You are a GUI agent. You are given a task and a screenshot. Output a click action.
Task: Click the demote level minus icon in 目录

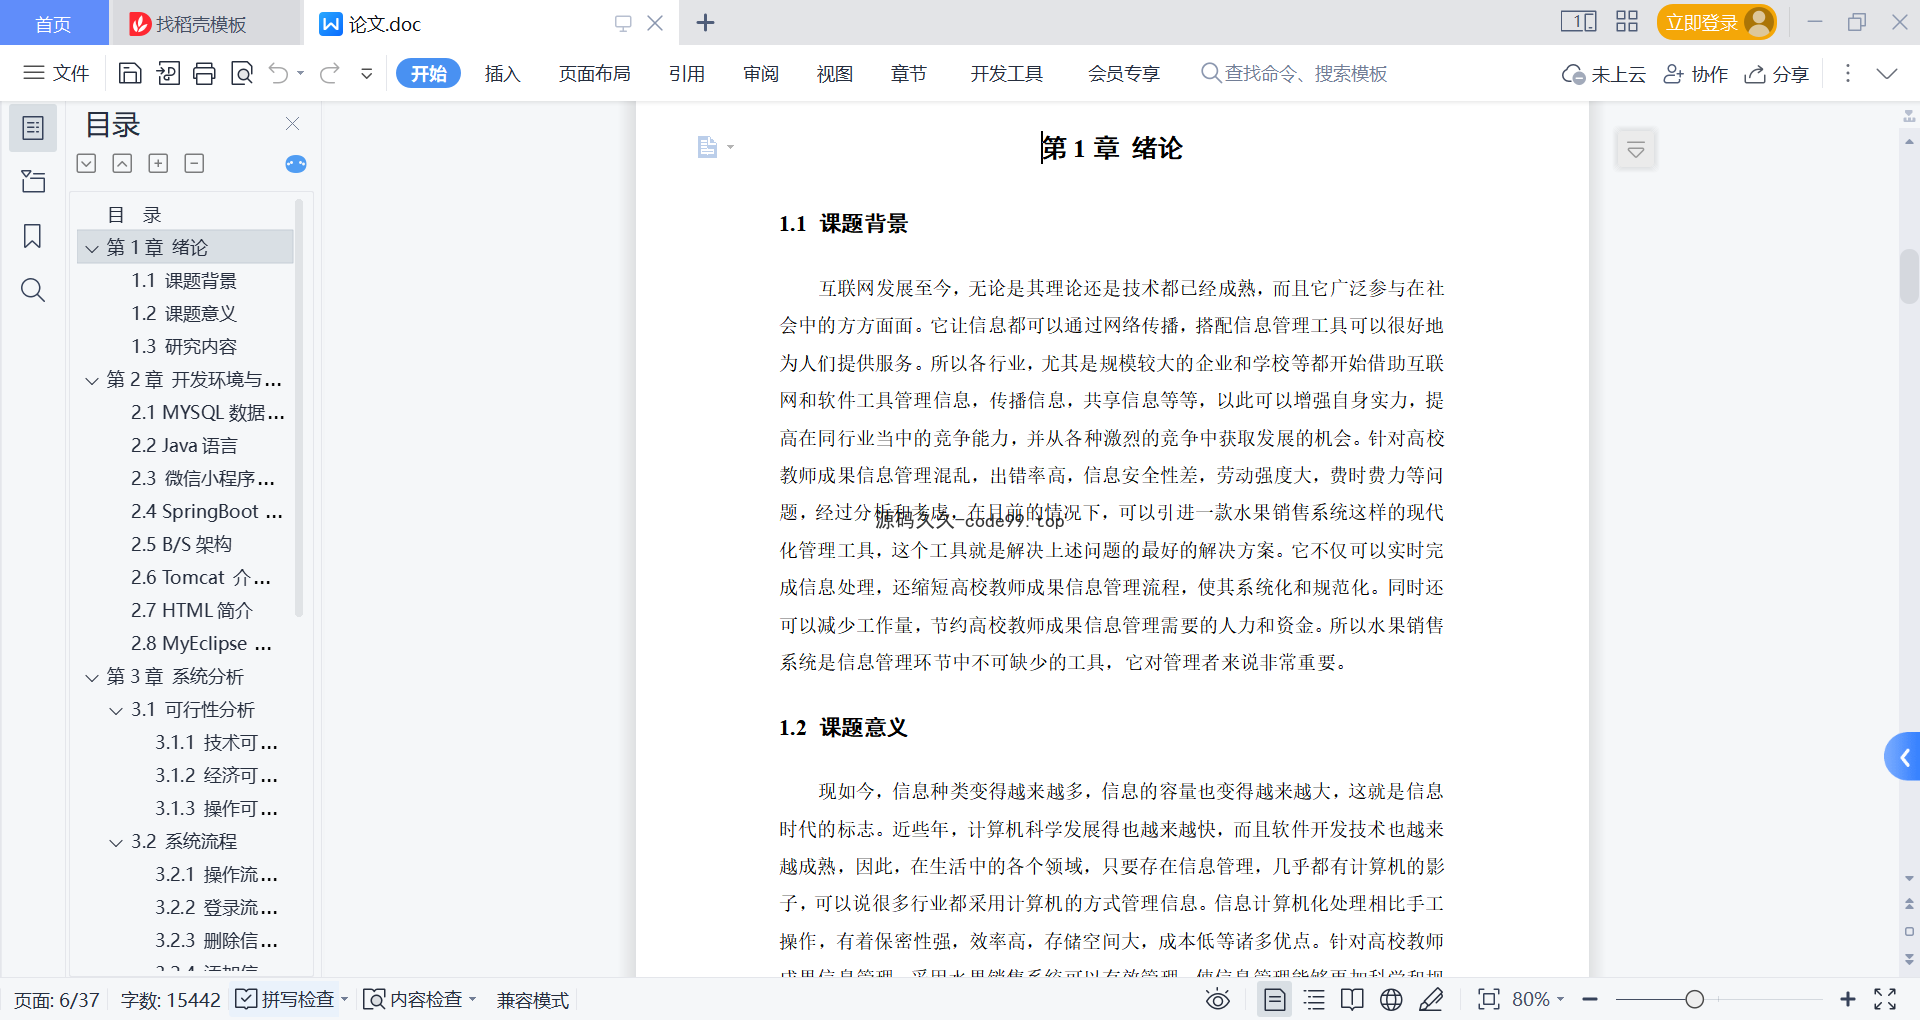194,163
